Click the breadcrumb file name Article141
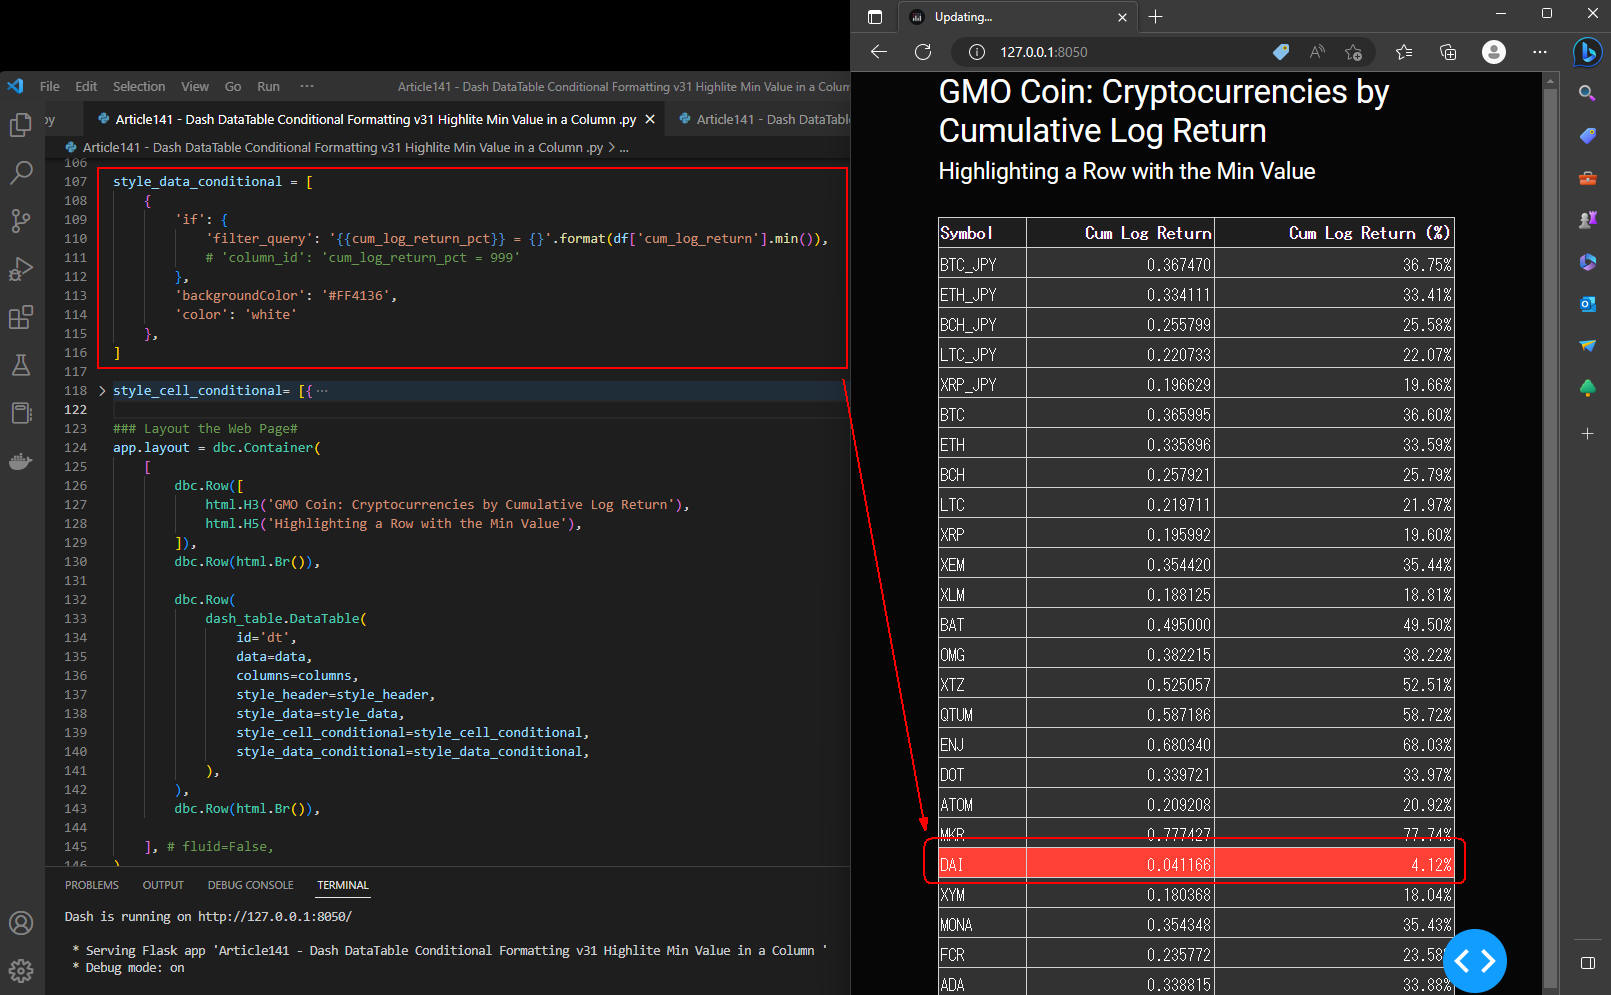The height and width of the screenshot is (995, 1611). 342,148
